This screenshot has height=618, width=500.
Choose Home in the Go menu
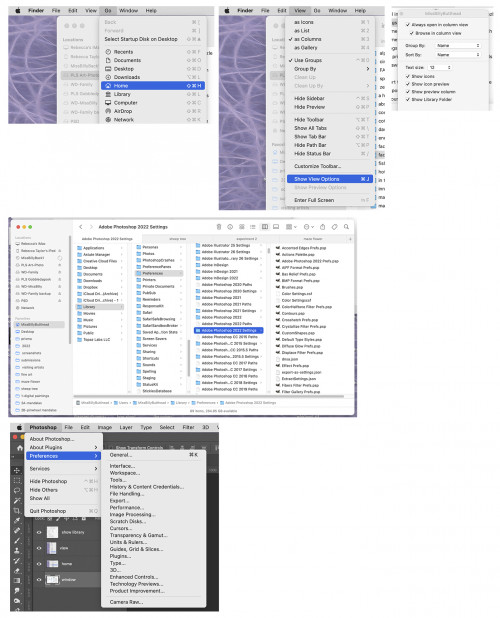tap(153, 86)
